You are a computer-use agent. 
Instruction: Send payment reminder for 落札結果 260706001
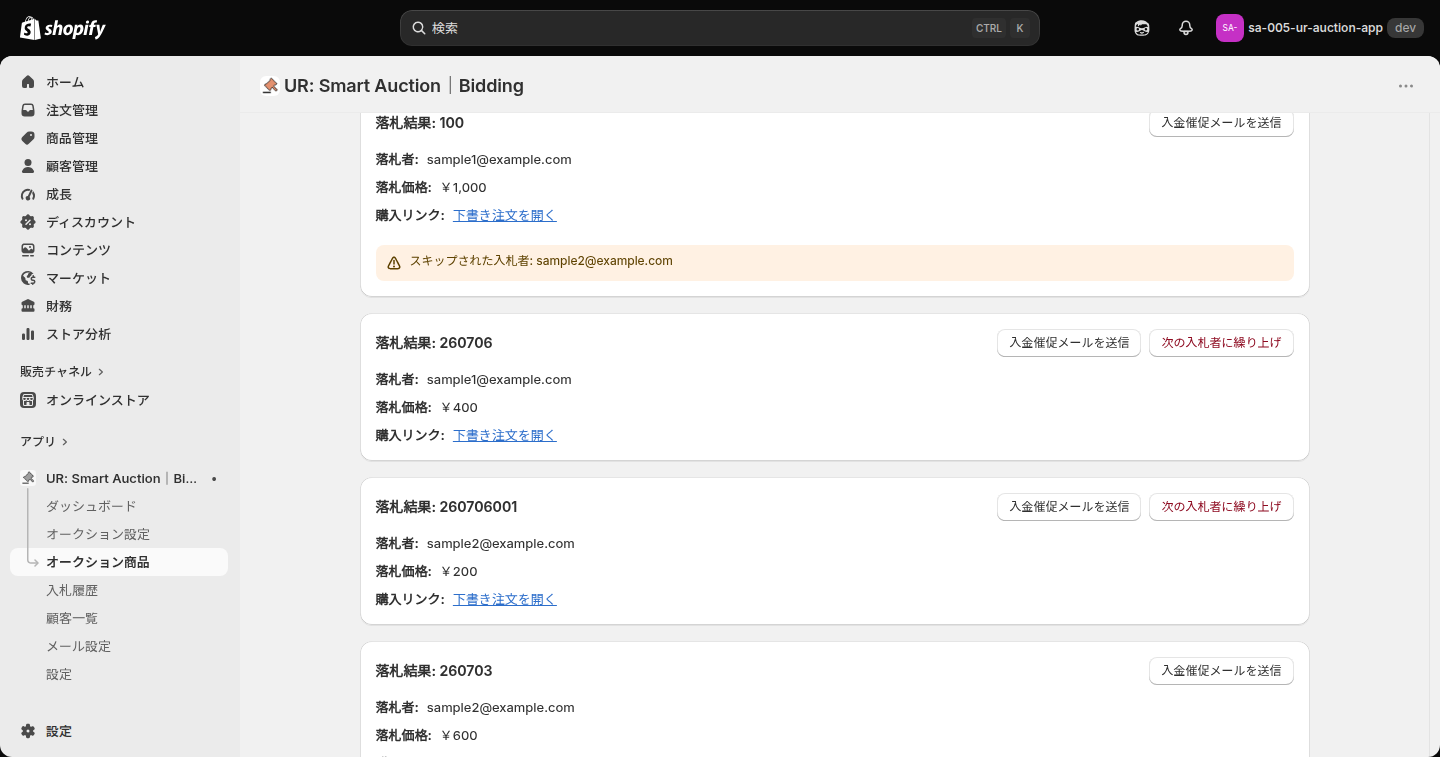tap(1069, 507)
